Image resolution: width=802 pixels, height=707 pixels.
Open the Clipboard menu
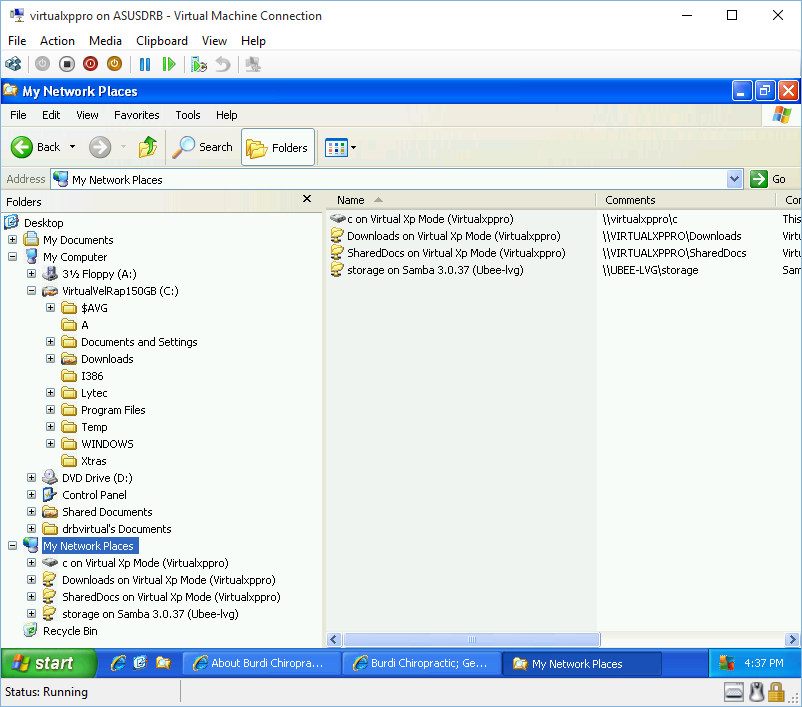(x=162, y=41)
